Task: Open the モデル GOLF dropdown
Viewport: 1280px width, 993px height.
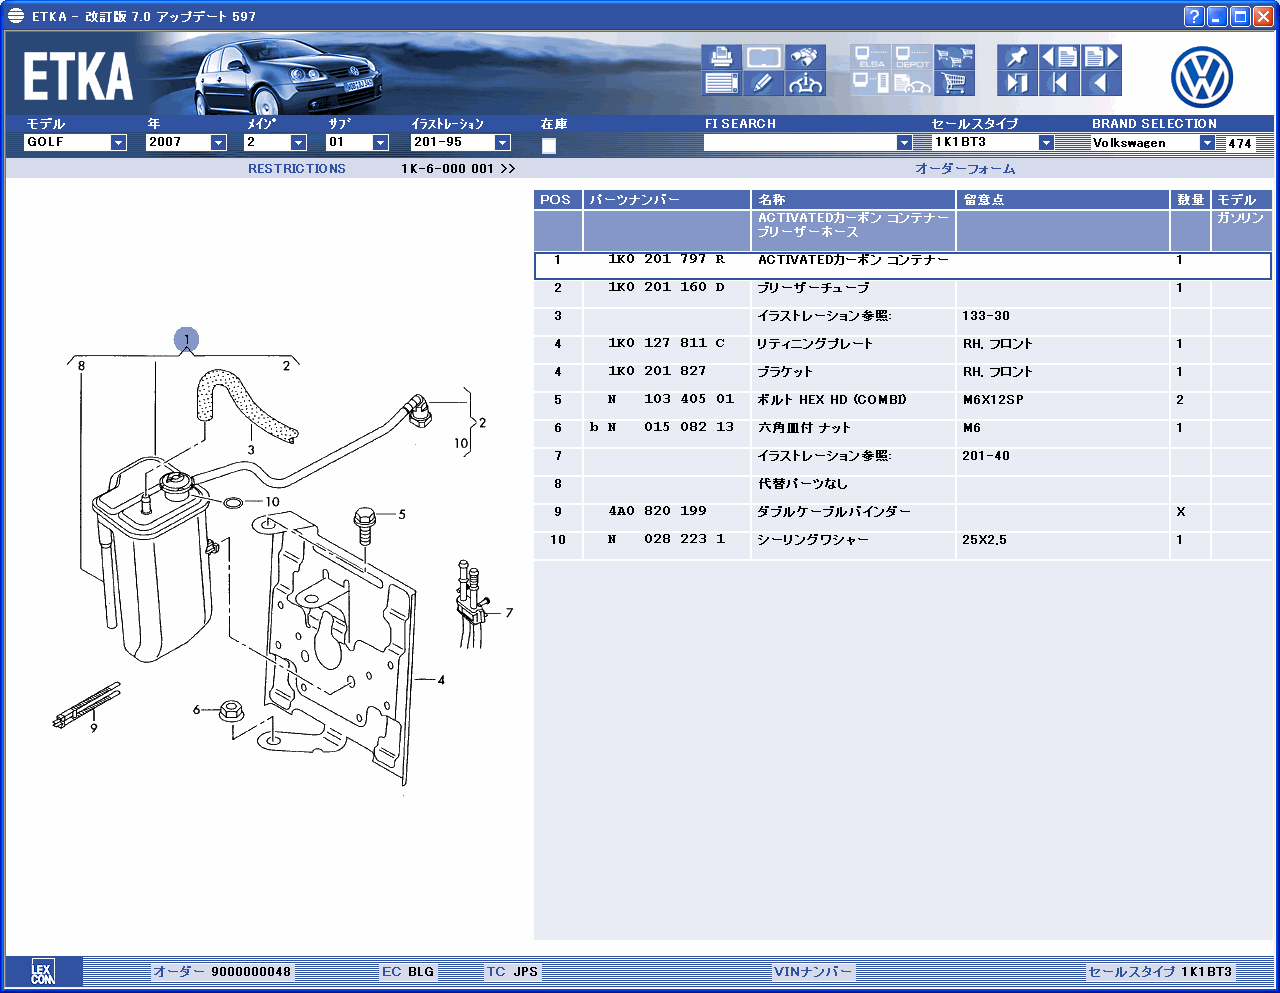Action: point(118,143)
